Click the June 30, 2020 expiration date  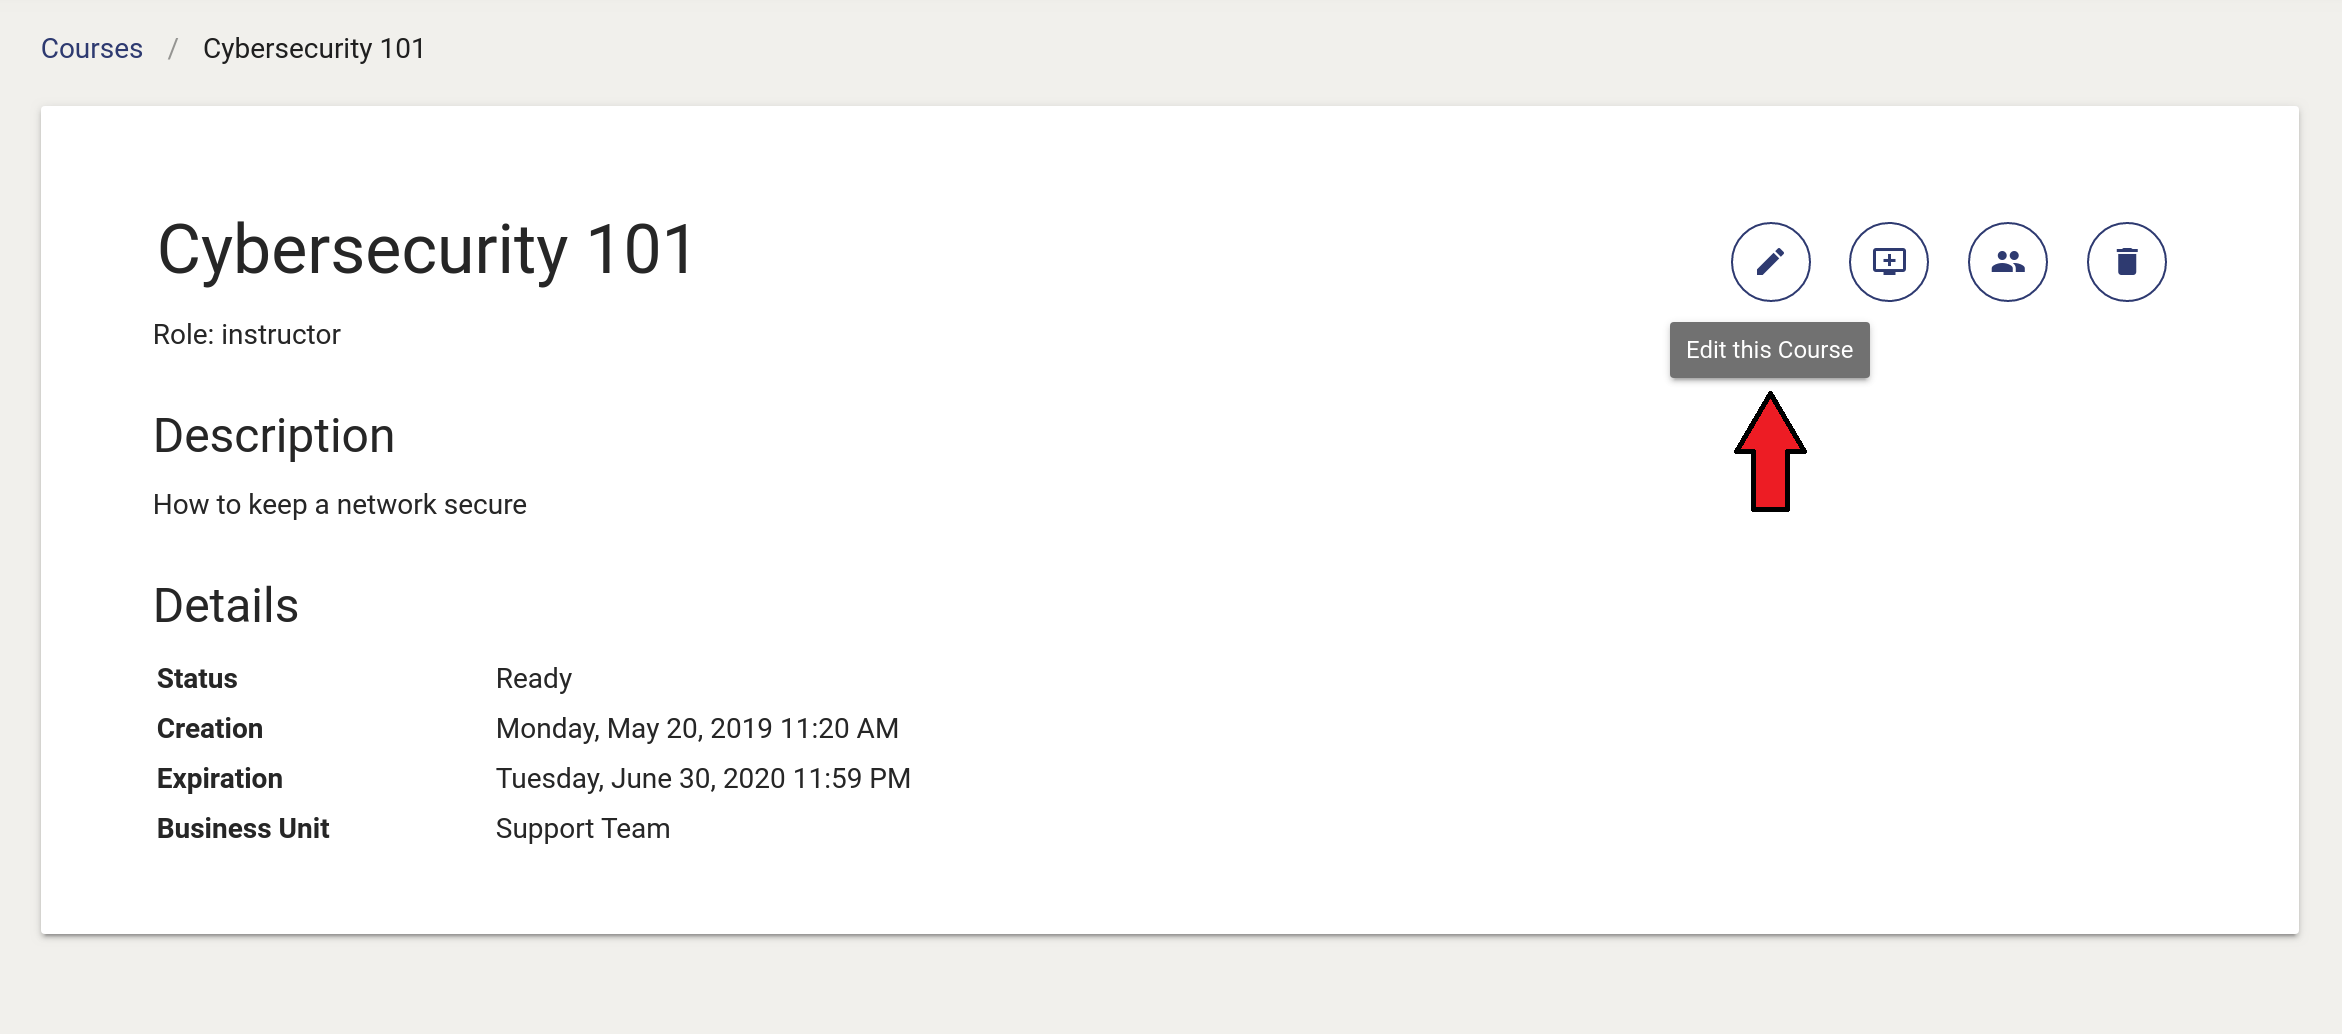pos(703,779)
